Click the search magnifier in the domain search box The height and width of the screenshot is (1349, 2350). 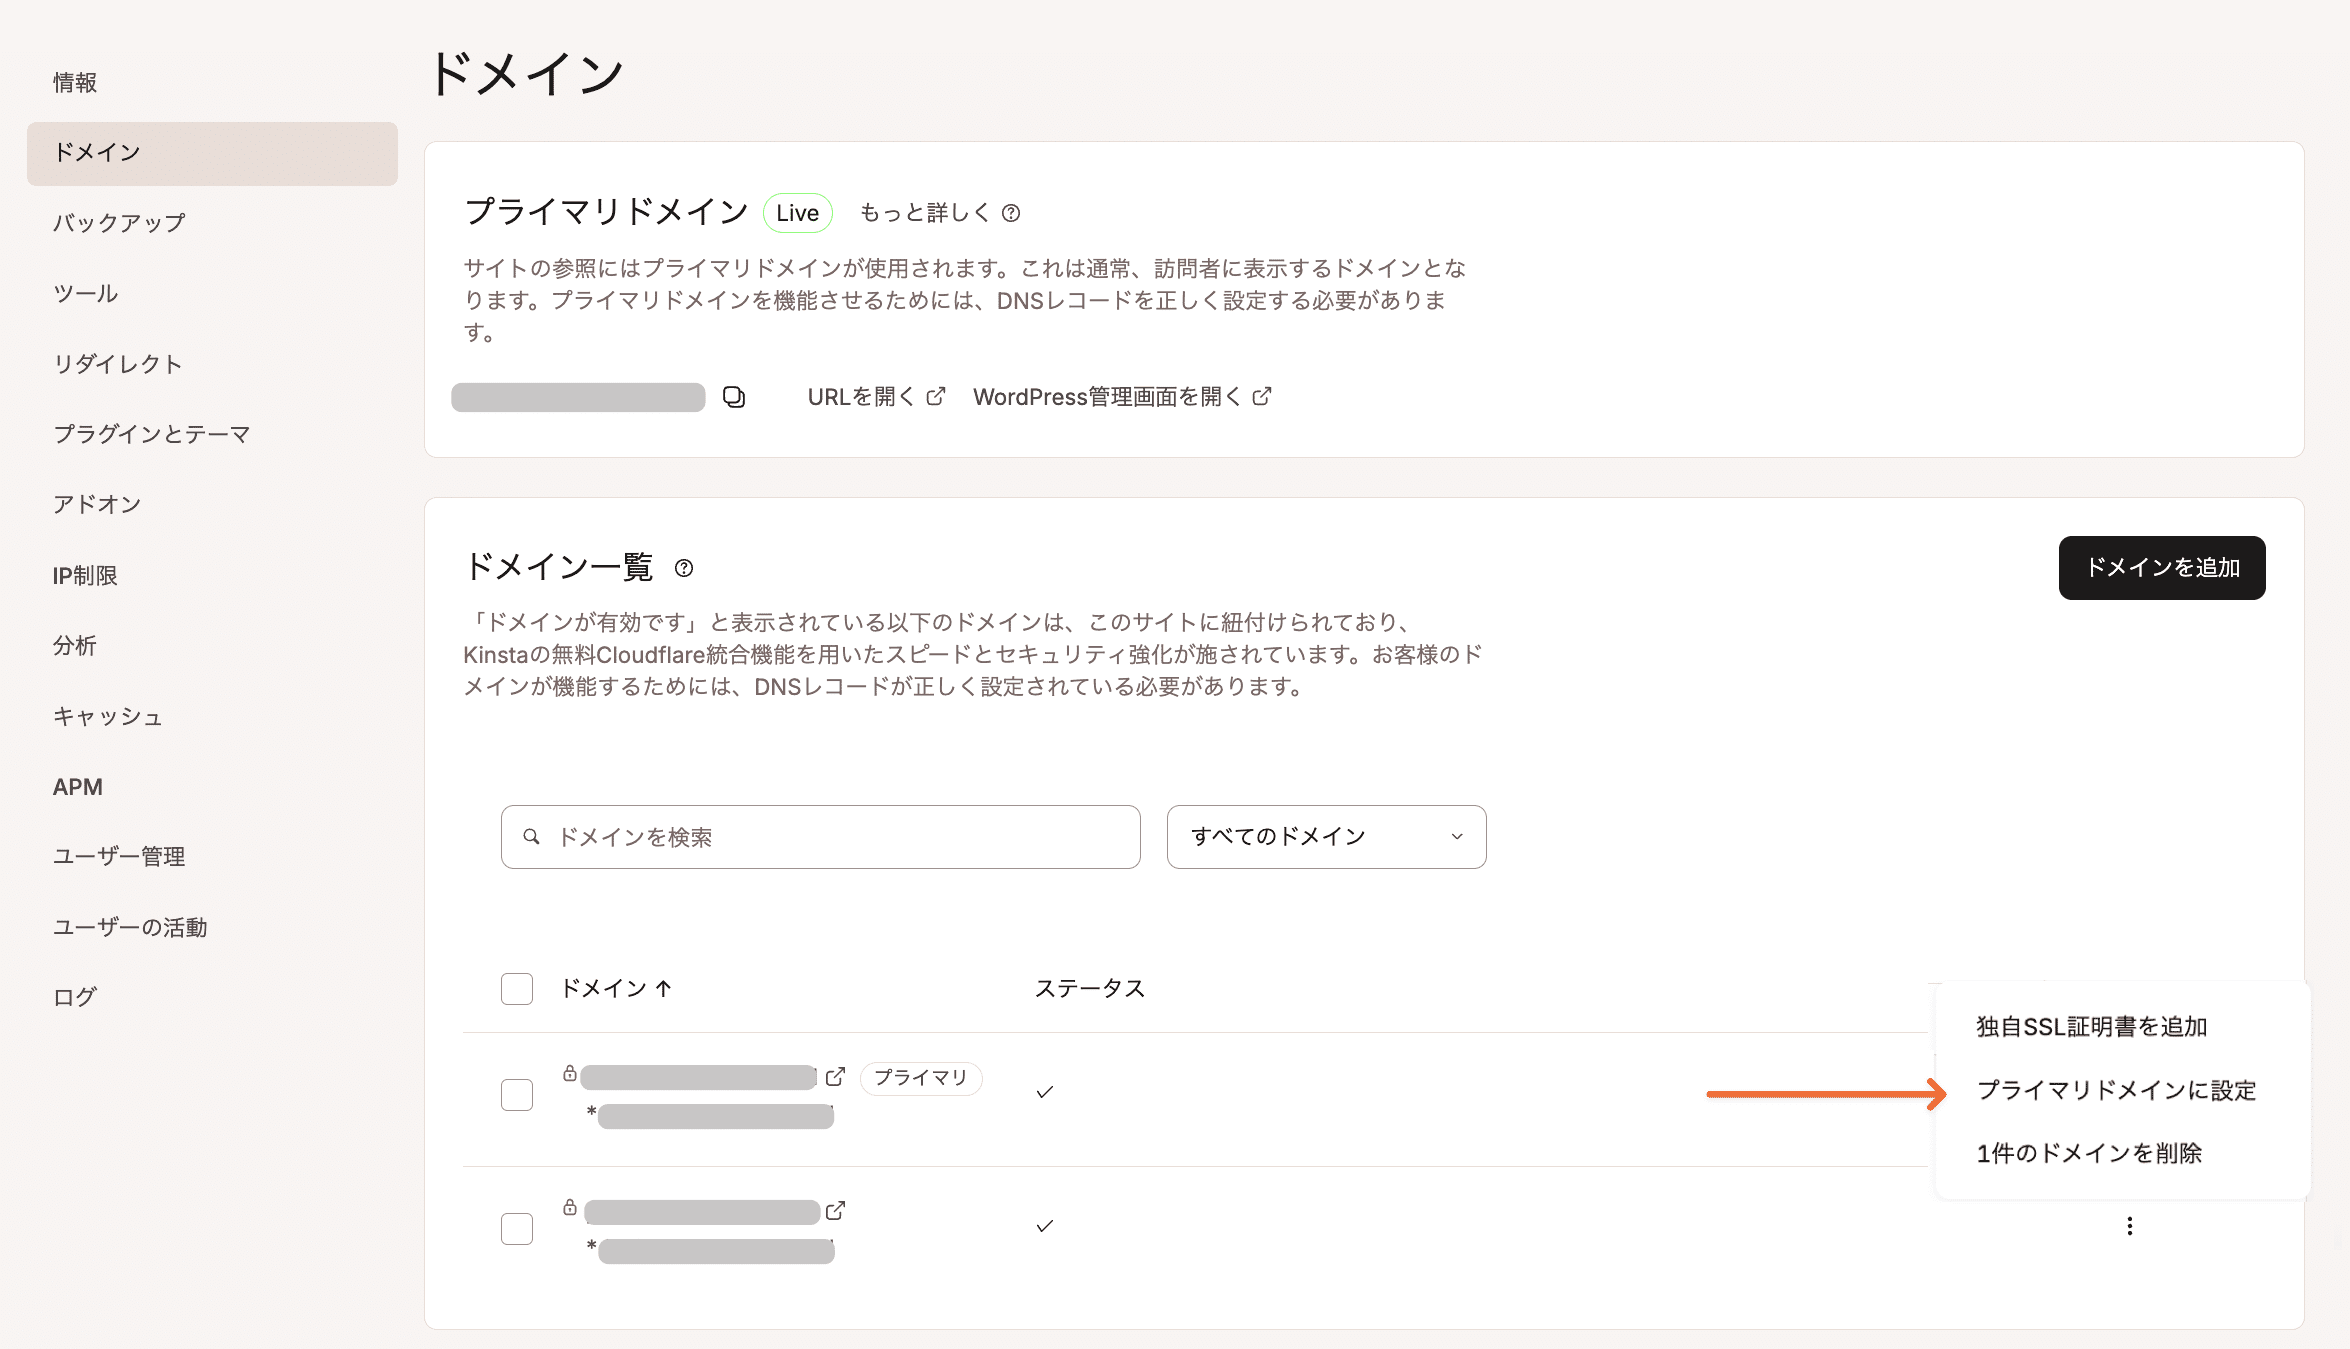pos(532,837)
